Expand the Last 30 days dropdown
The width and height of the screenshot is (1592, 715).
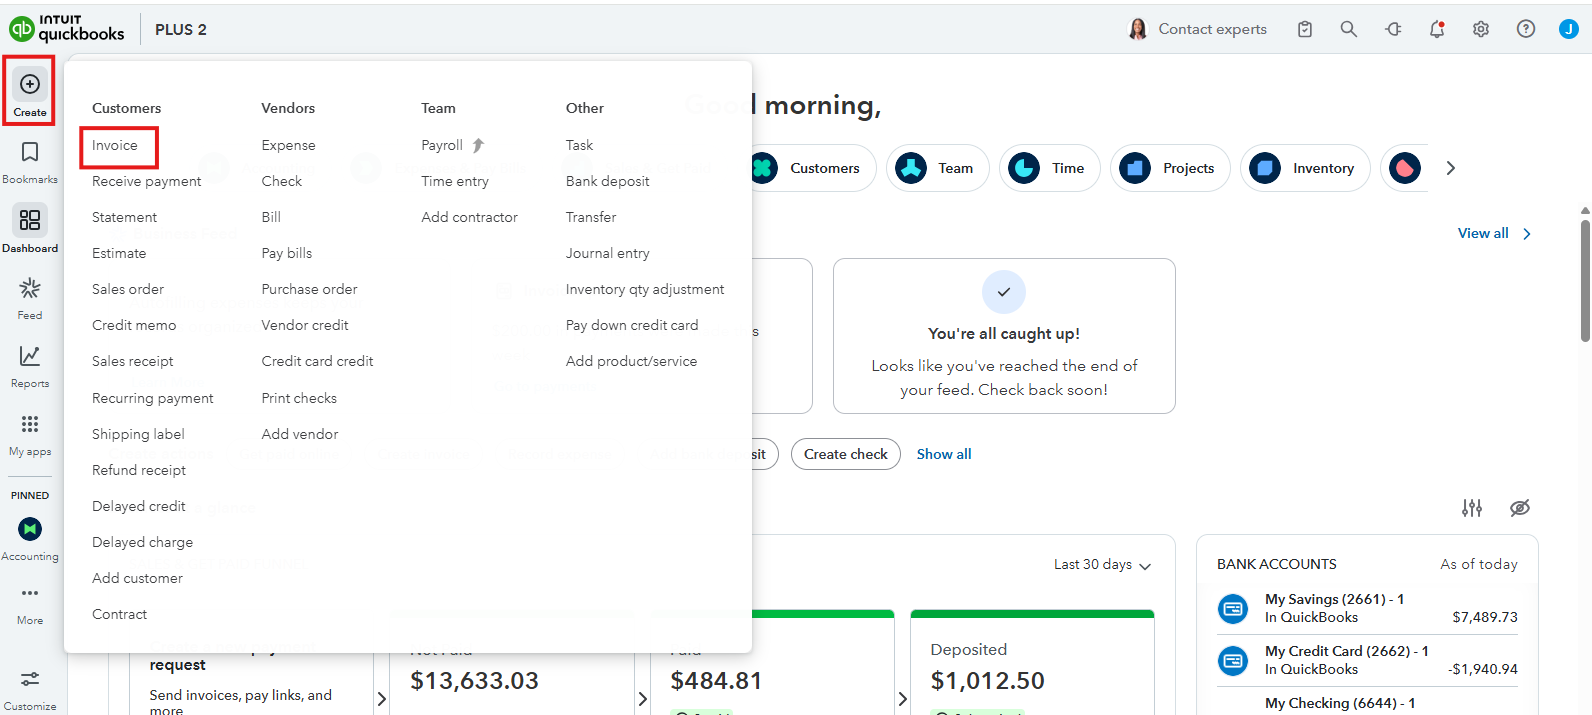coord(1102,565)
